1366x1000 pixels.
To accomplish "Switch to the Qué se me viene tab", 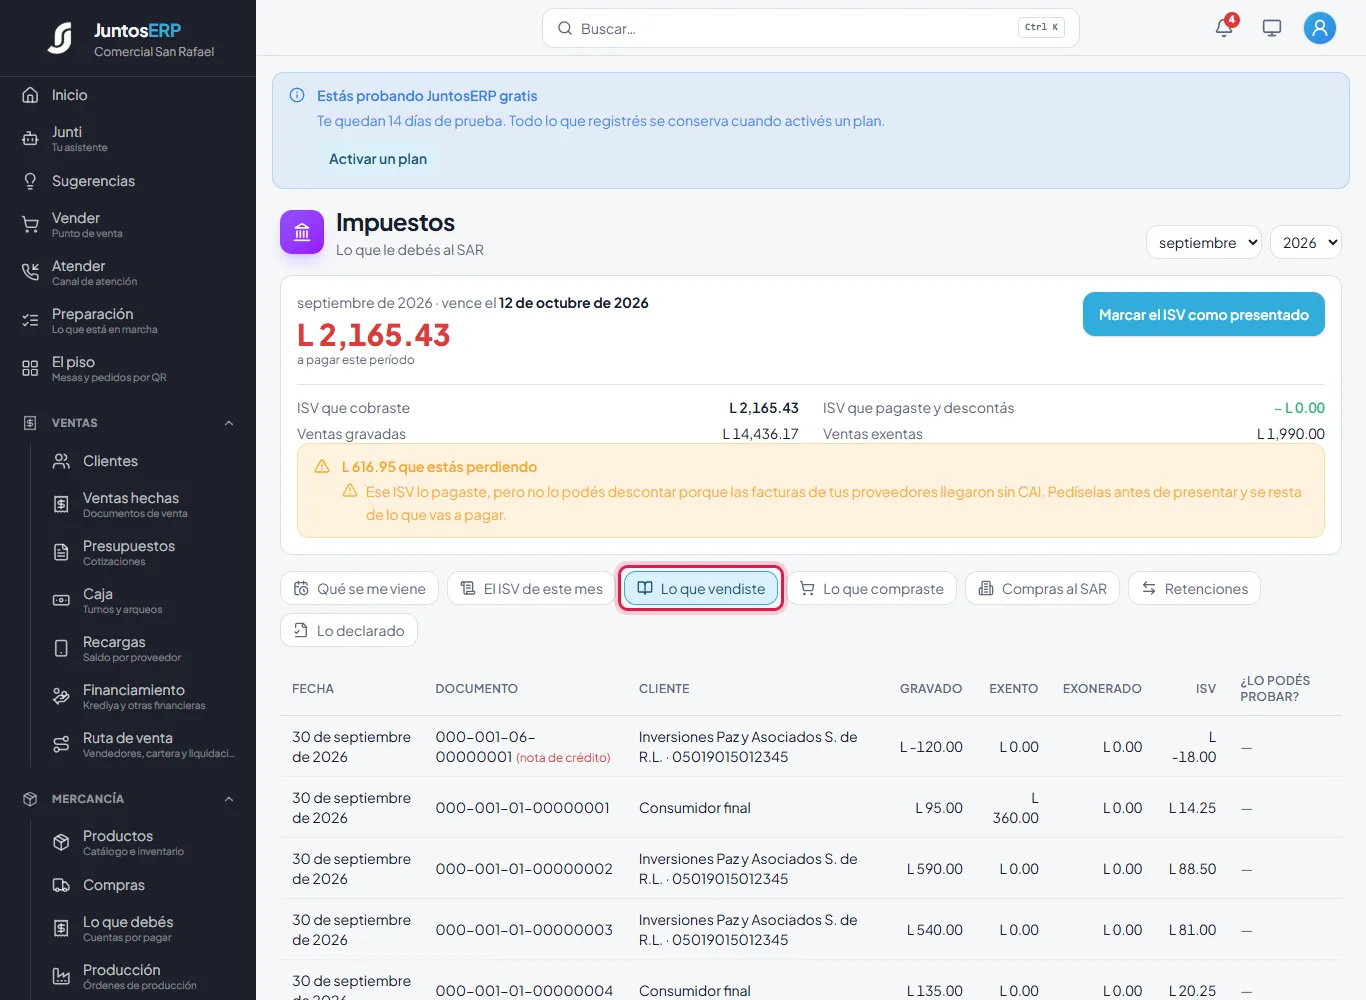I will click(359, 589).
